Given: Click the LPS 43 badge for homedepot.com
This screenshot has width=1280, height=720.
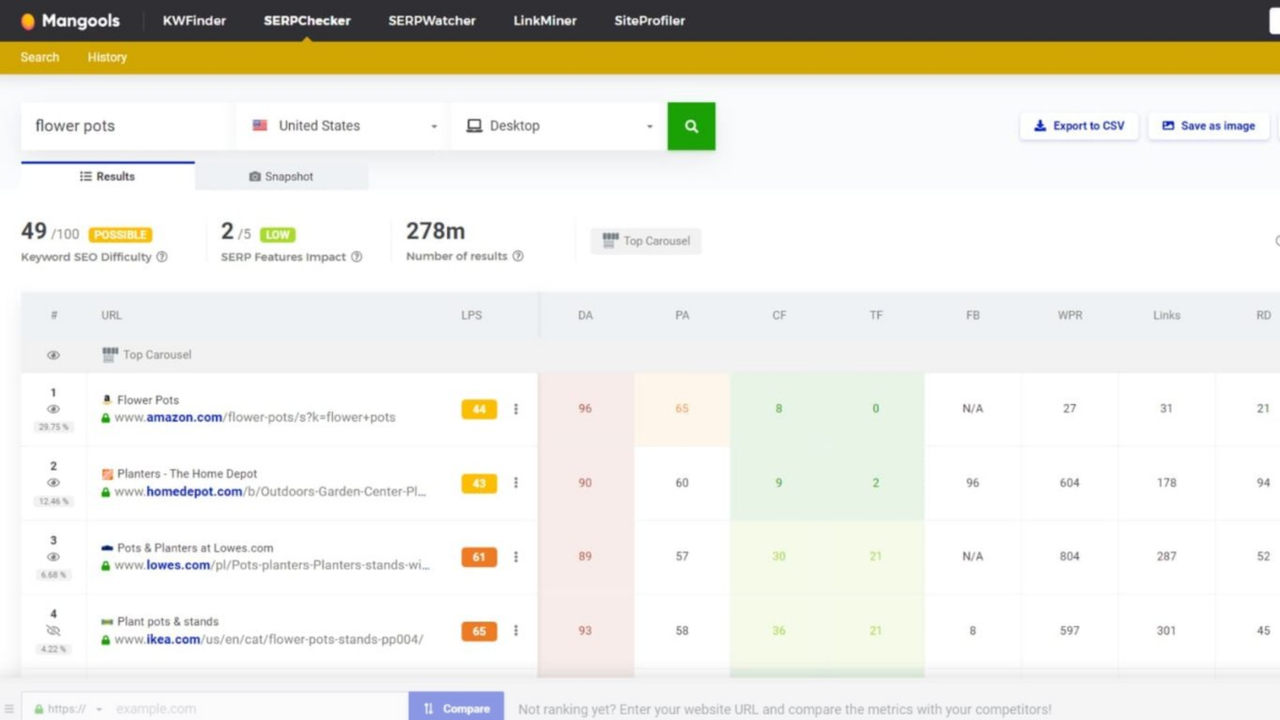Looking at the screenshot, I should 479,483.
